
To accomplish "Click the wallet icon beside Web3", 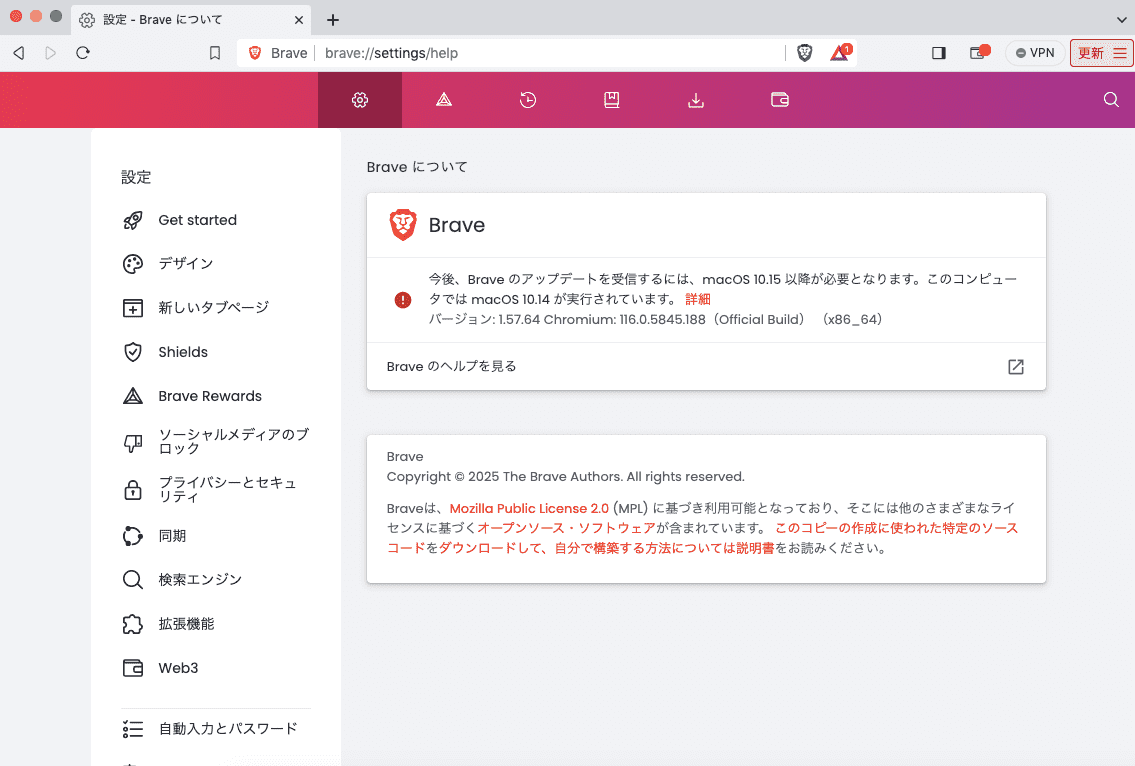I will [132, 668].
